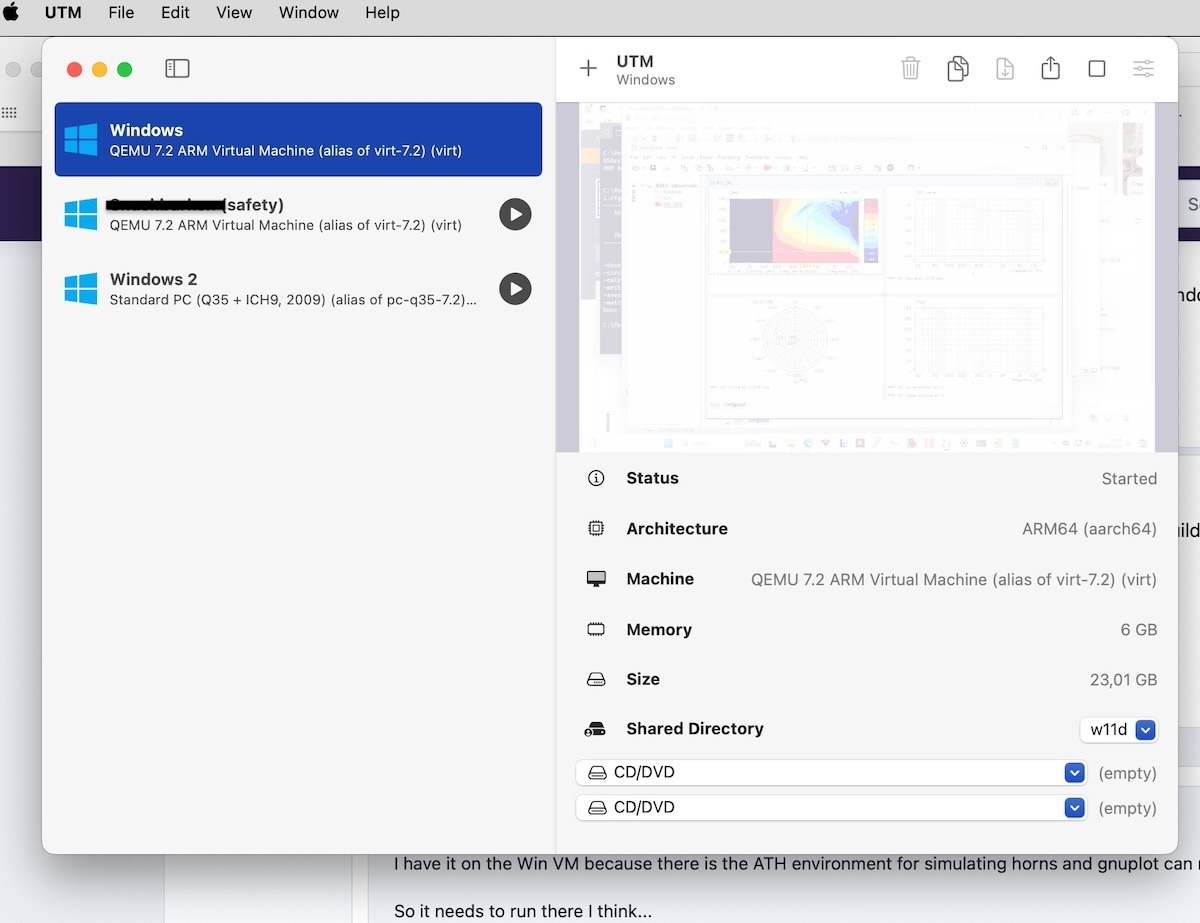Open the File menu
The image size is (1200, 923).
click(x=121, y=13)
